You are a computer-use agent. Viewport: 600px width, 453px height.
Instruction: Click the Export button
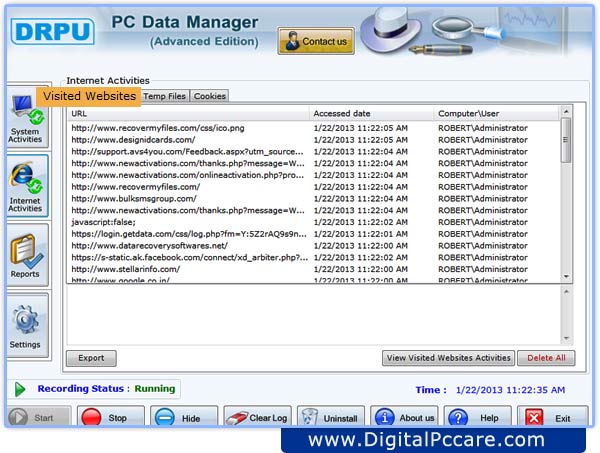[x=91, y=358]
